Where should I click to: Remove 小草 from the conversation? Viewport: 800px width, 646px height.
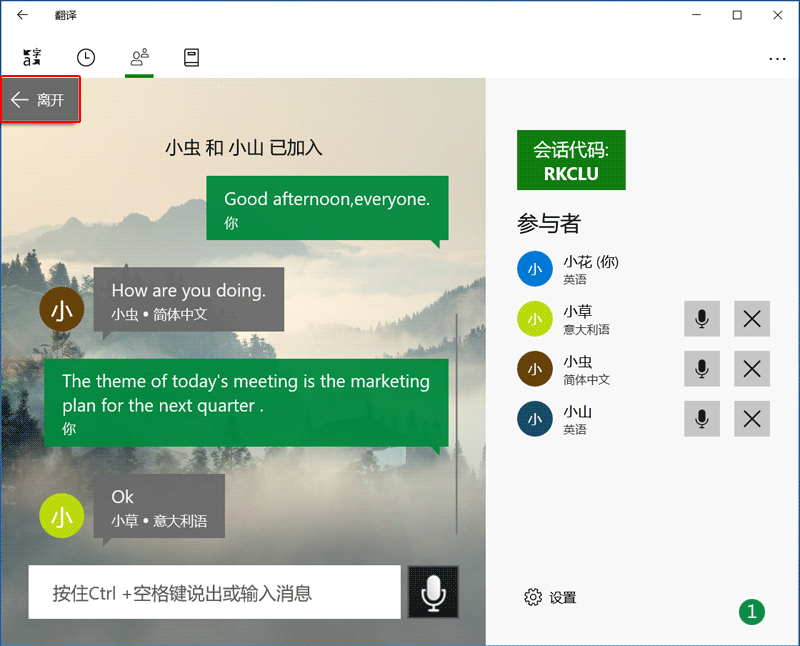coord(752,319)
